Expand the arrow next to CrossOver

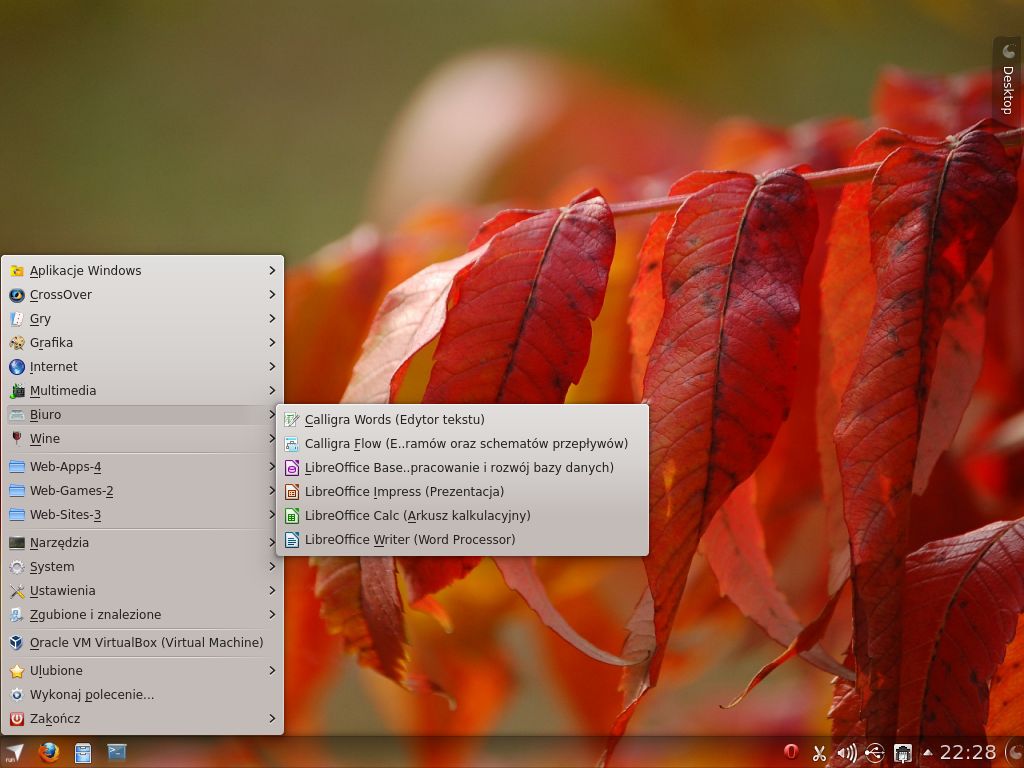(272, 295)
